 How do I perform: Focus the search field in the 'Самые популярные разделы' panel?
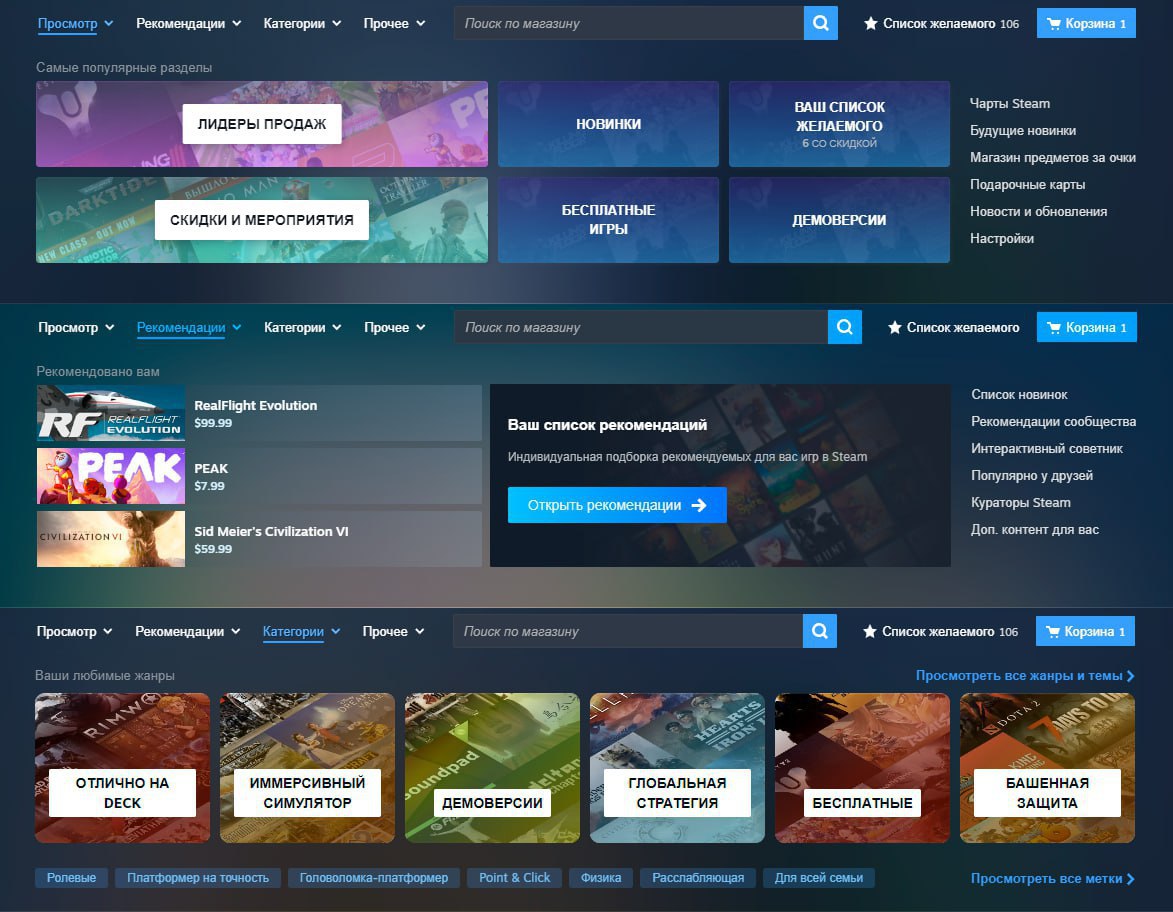click(629, 23)
